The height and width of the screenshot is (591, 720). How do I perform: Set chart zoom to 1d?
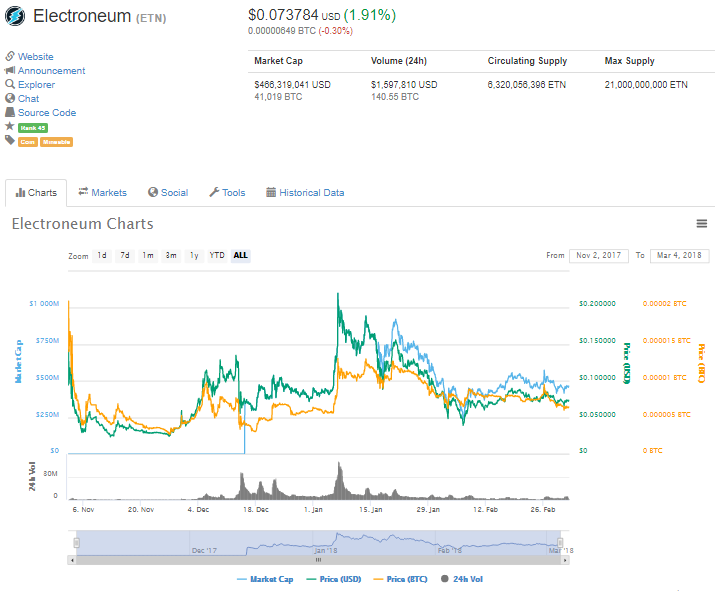(102, 255)
